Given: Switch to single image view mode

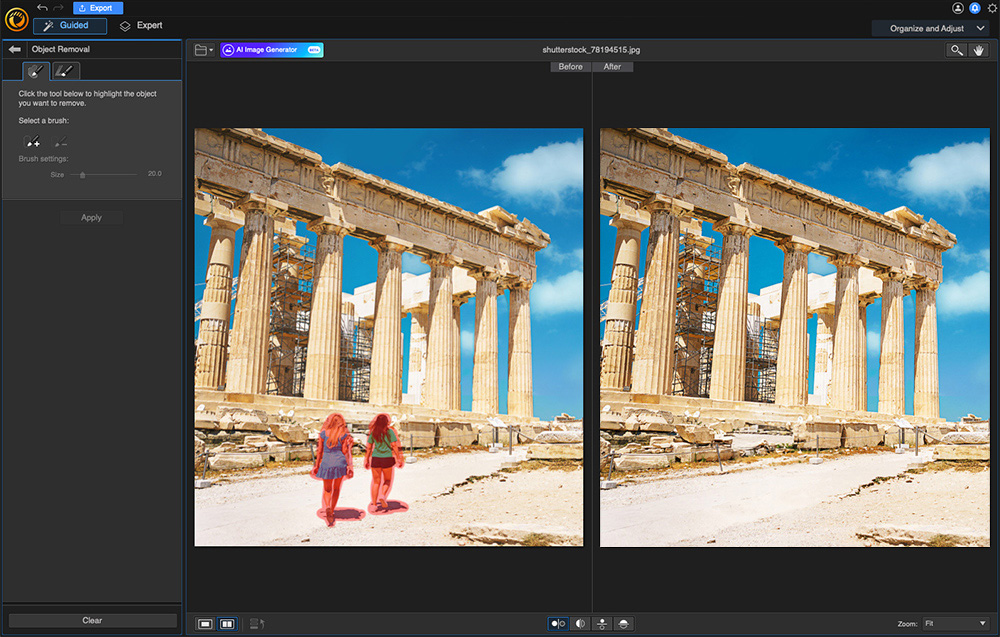Looking at the screenshot, I should tap(205, 624).
